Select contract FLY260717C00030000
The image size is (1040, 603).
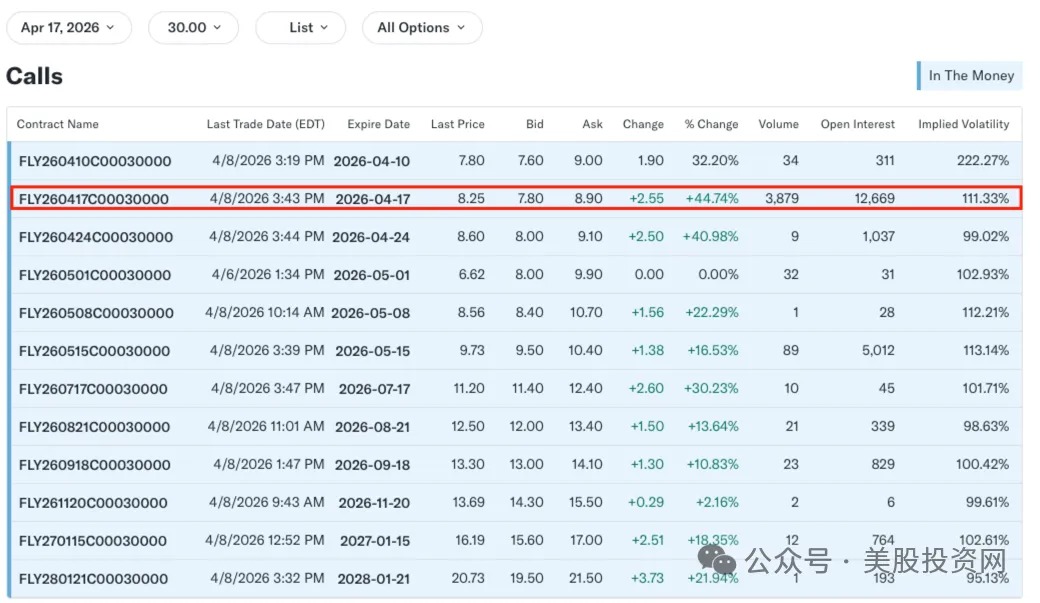(x=93, y=389)
